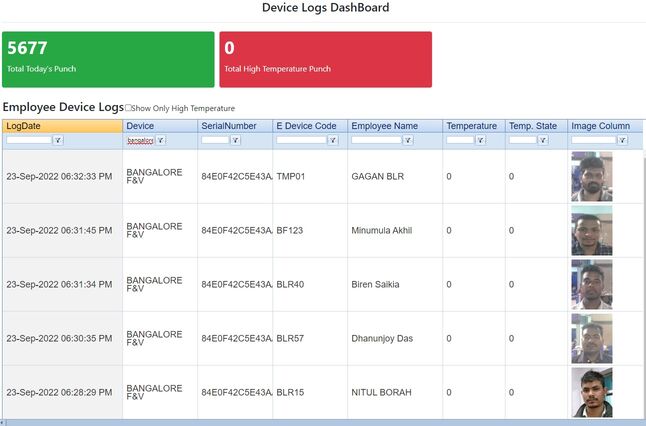Open filter menu for Temperature column
This screenshot has width=646, height=426.
(480, 140)
